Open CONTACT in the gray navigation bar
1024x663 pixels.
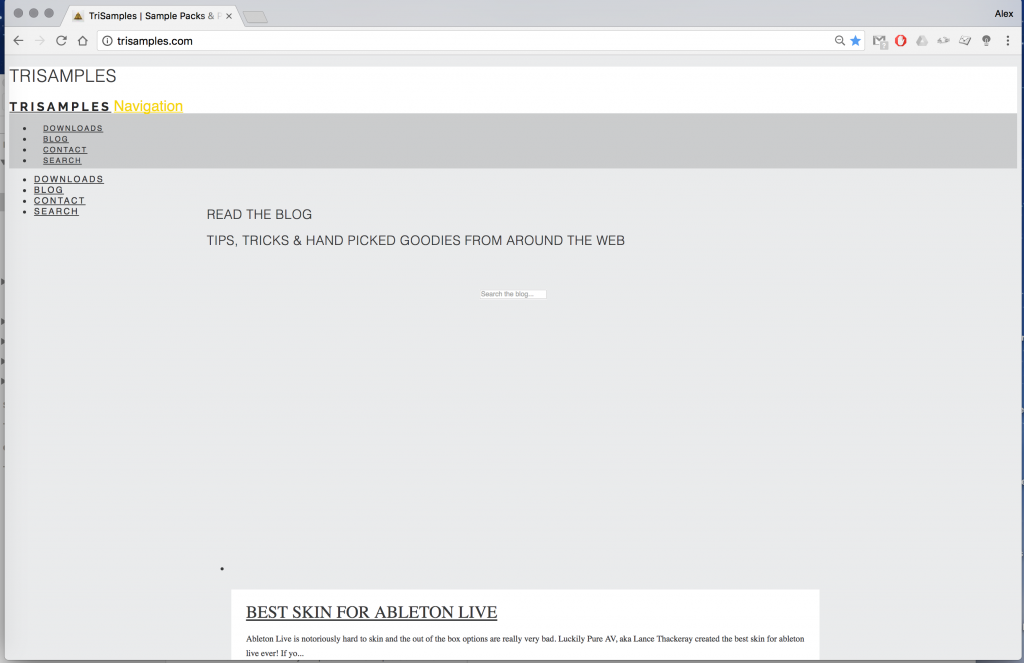[65, 150]
